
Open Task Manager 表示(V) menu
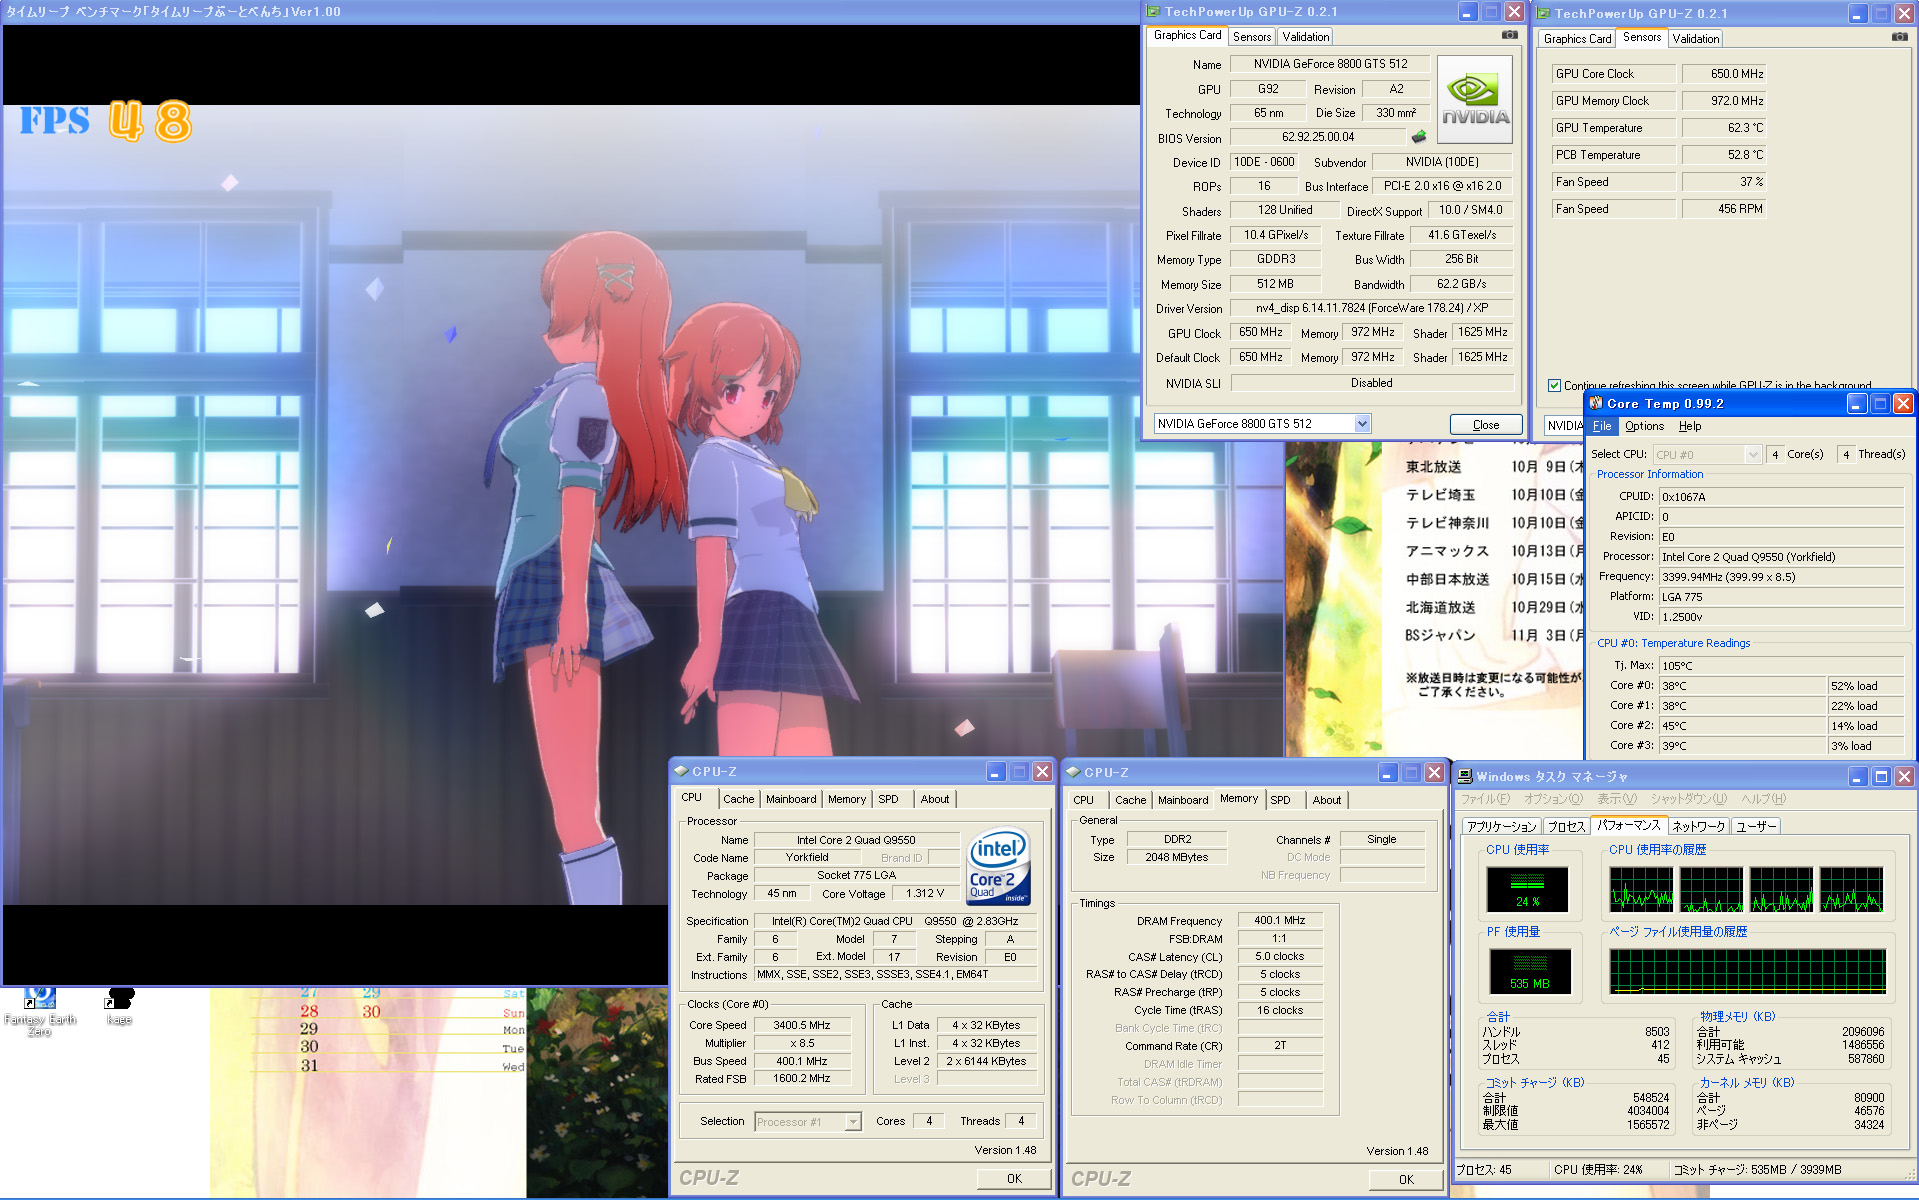coord(1617,799)
